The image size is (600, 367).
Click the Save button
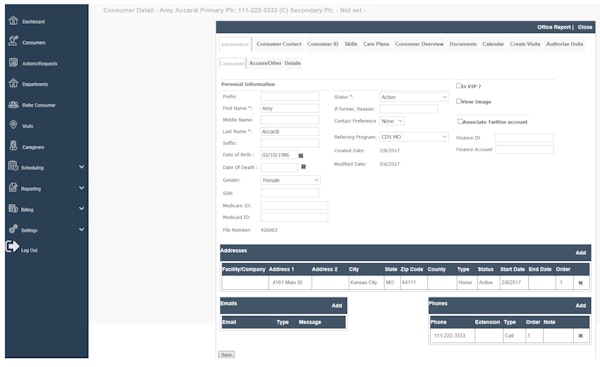click(x=227, y=355)
